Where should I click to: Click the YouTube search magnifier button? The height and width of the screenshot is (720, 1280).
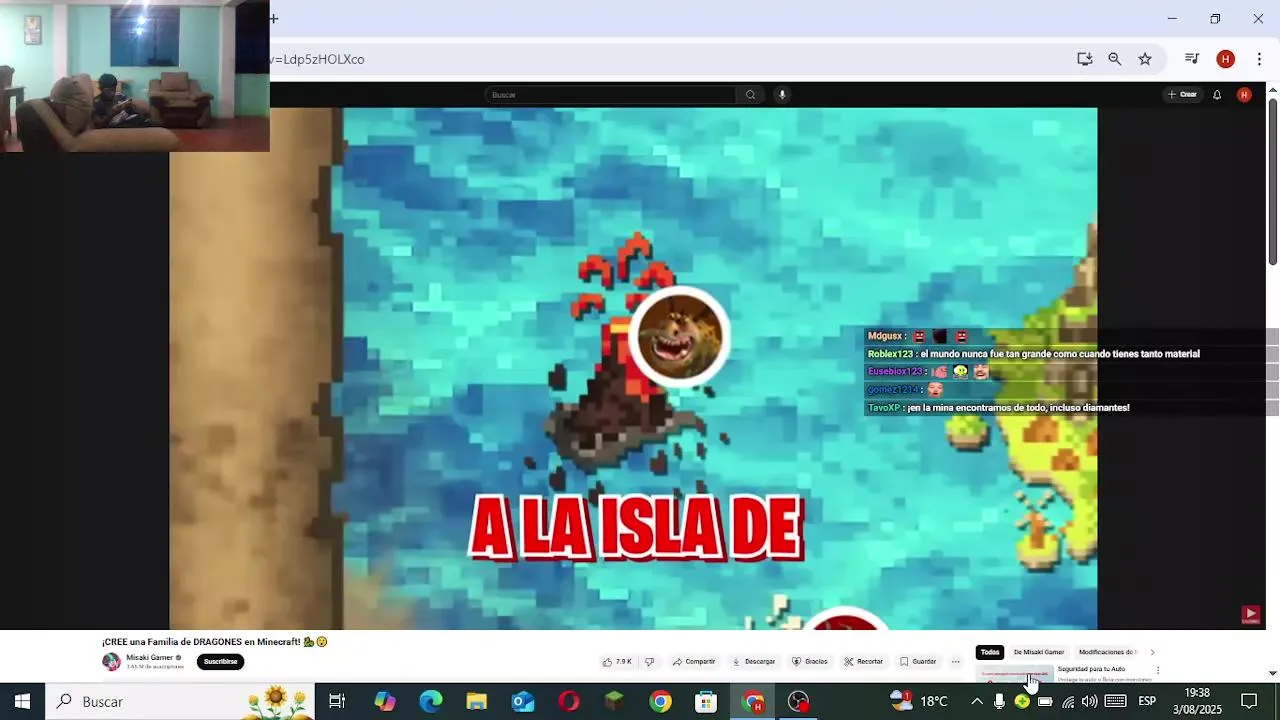pyautogui.click(x=750, y=95)
